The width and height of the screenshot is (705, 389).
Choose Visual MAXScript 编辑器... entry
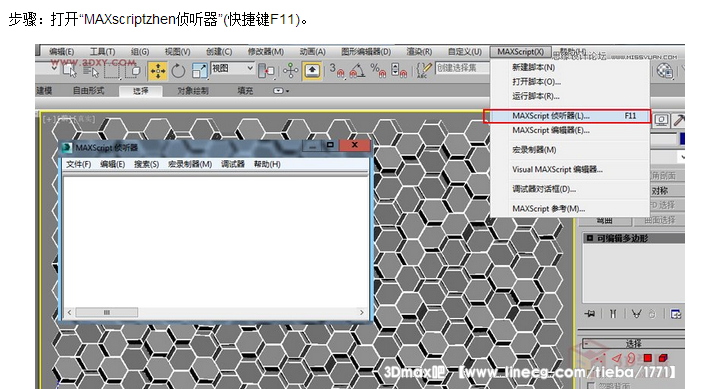(x=557, y=170)
